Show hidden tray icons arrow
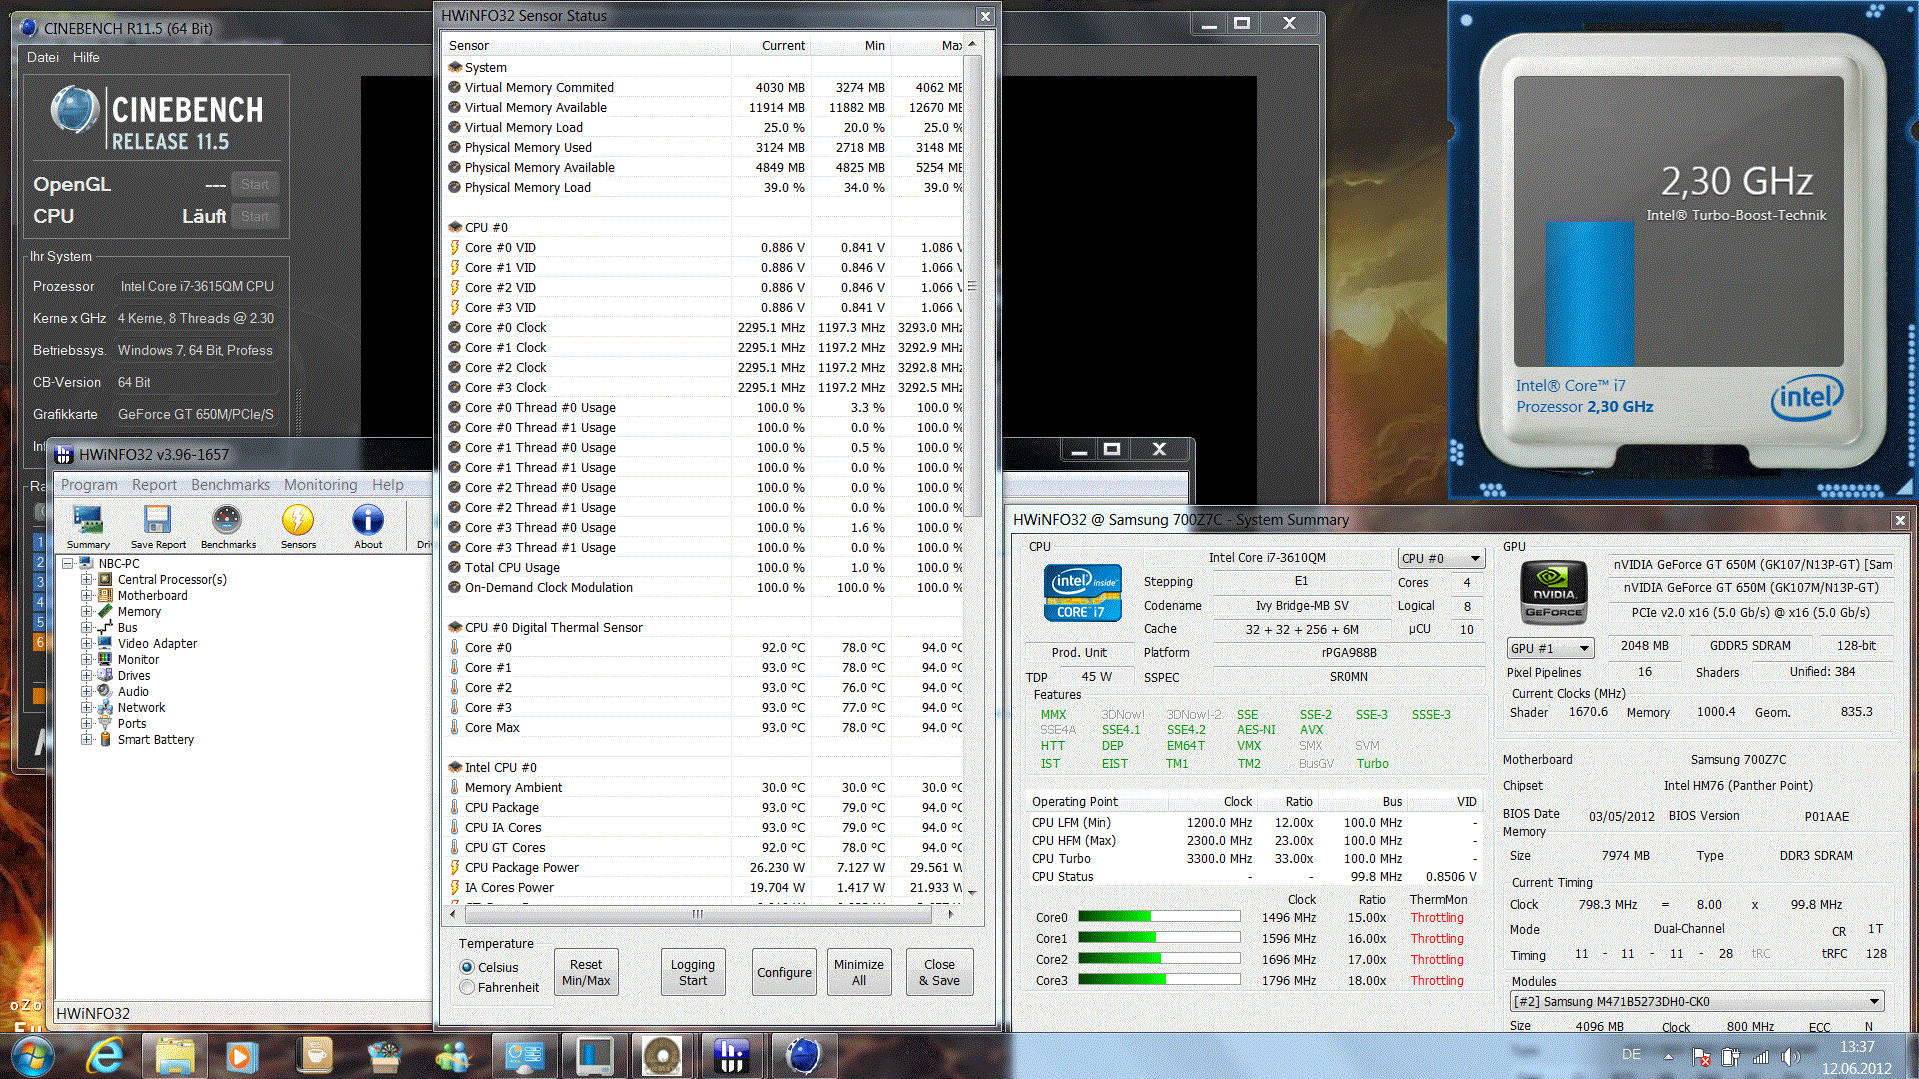 (x=1668, y=1056)
